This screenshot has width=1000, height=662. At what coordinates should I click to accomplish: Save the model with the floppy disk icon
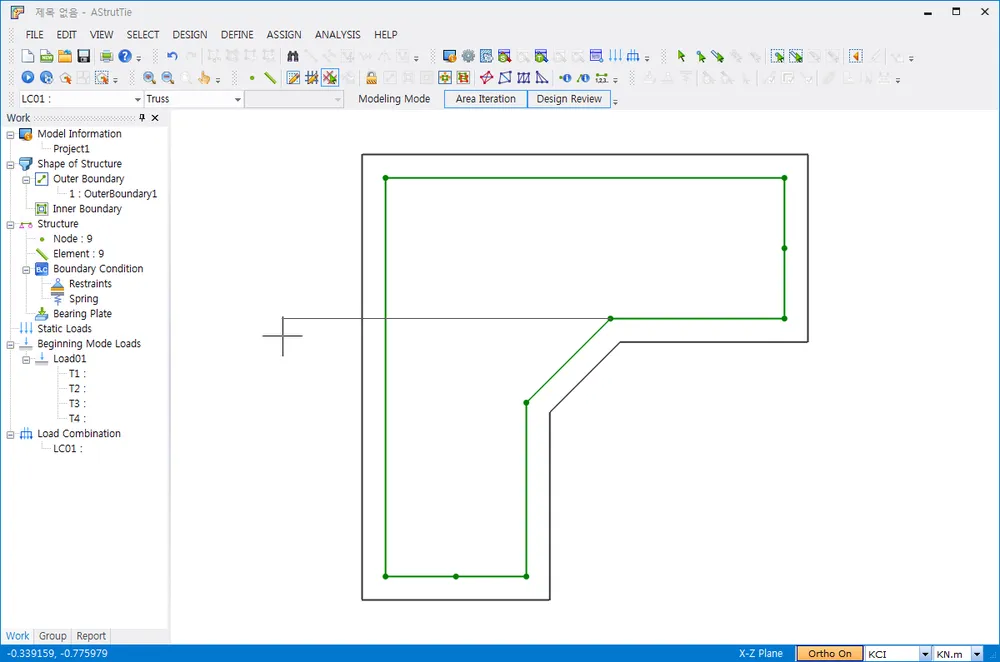click(x=84, y=56)
